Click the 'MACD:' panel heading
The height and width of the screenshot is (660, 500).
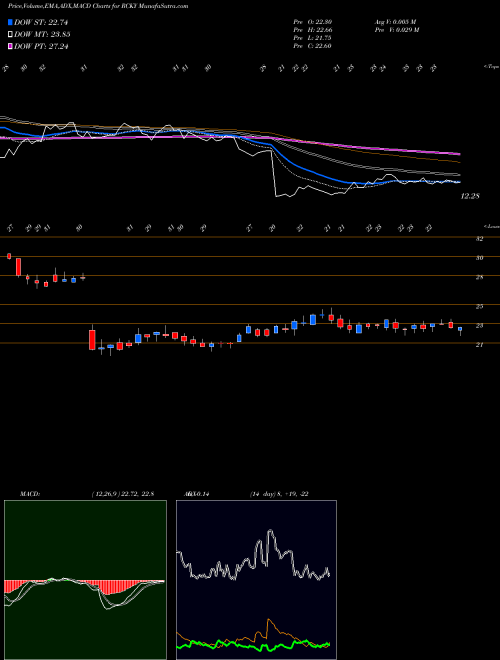pyautogui.click(x=30, y=494)
